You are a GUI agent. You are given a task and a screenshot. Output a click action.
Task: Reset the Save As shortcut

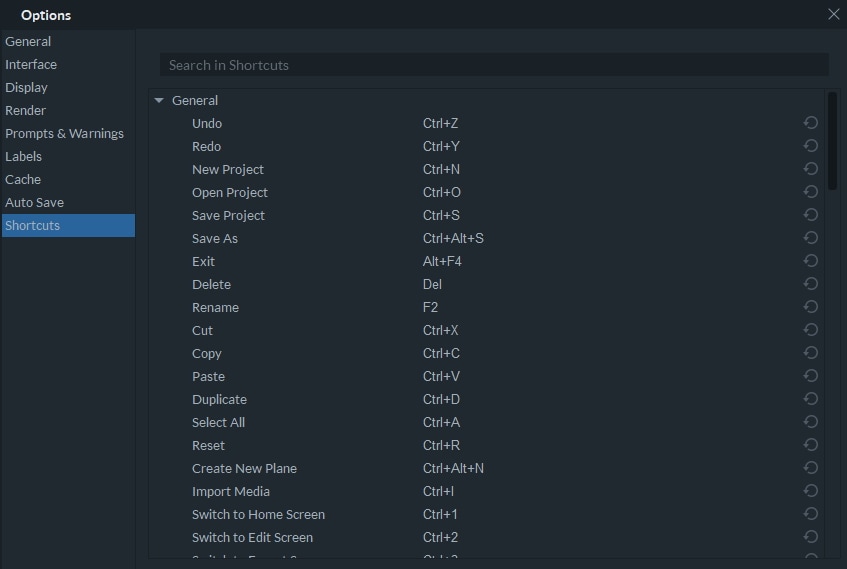pyautogui.click(x=811, y=238)
